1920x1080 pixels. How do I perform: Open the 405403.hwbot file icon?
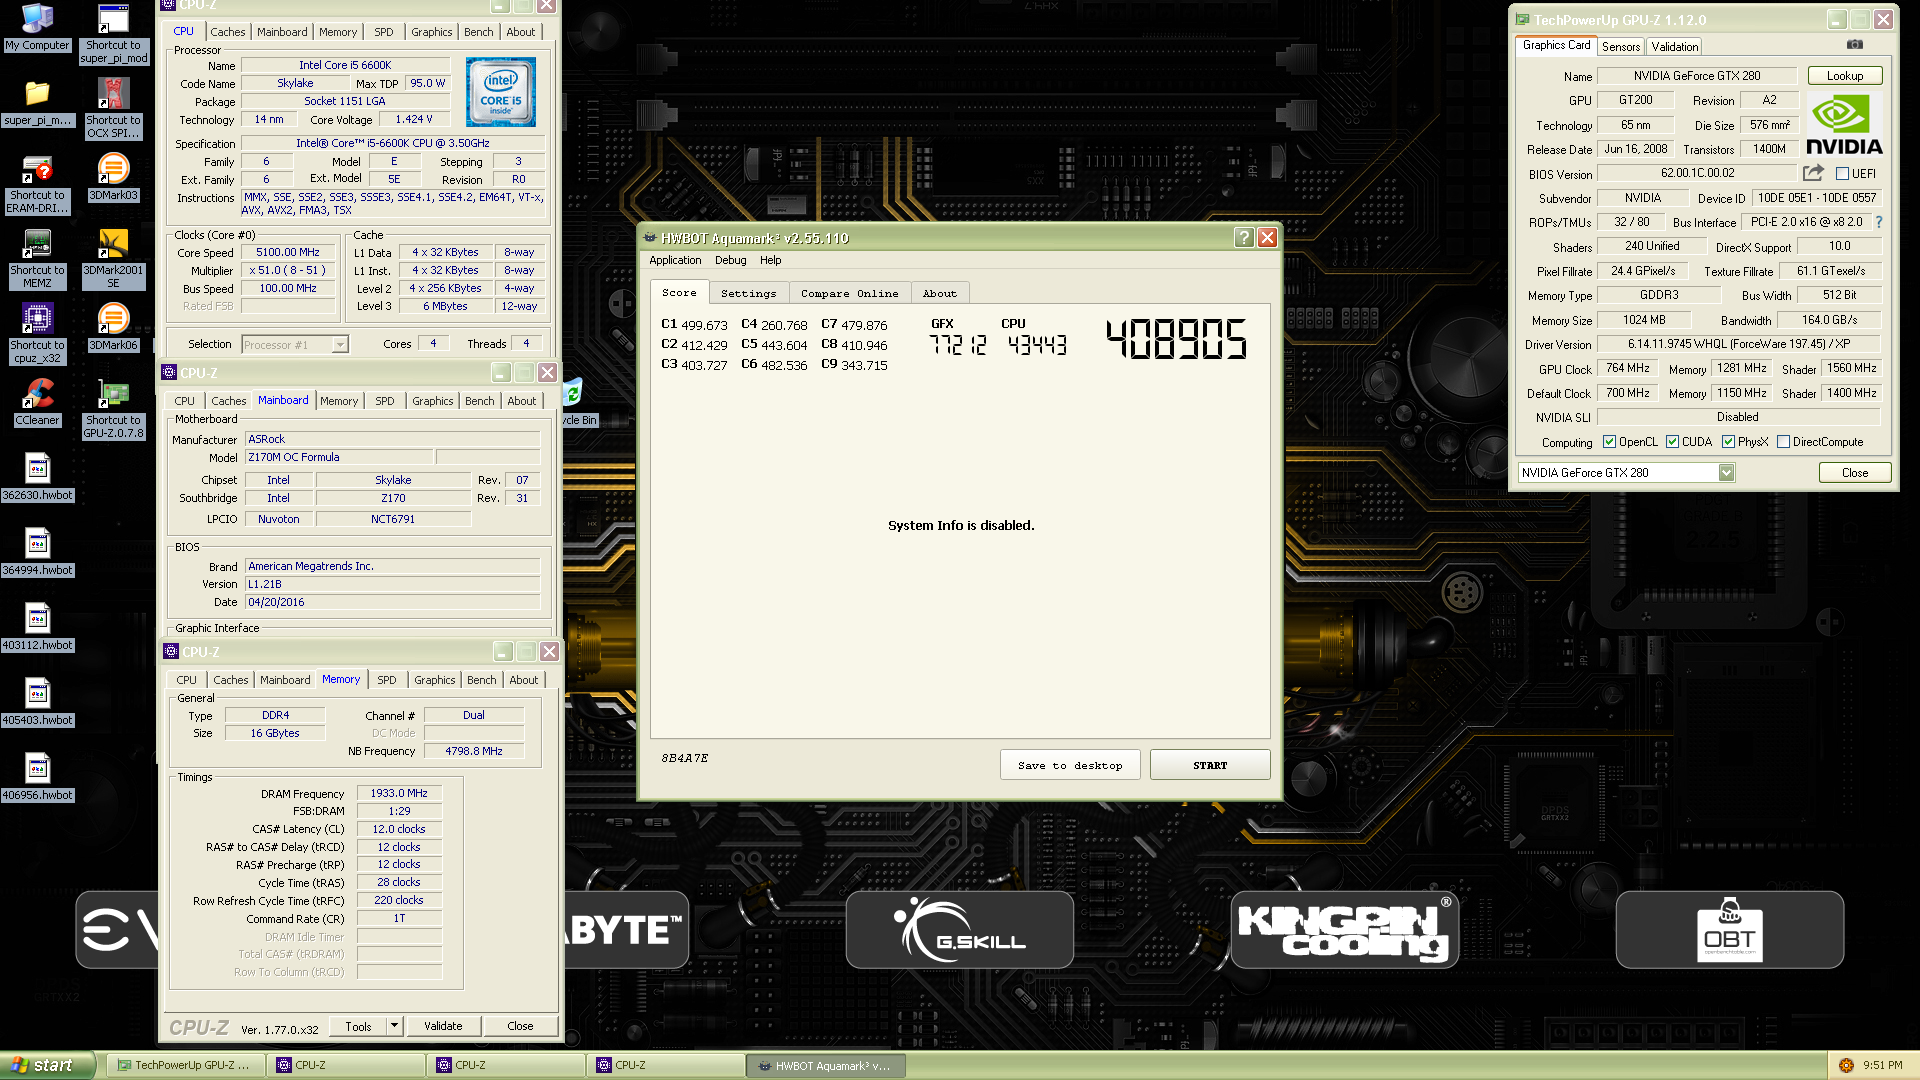pyautogui.click(x=37, y=702)
